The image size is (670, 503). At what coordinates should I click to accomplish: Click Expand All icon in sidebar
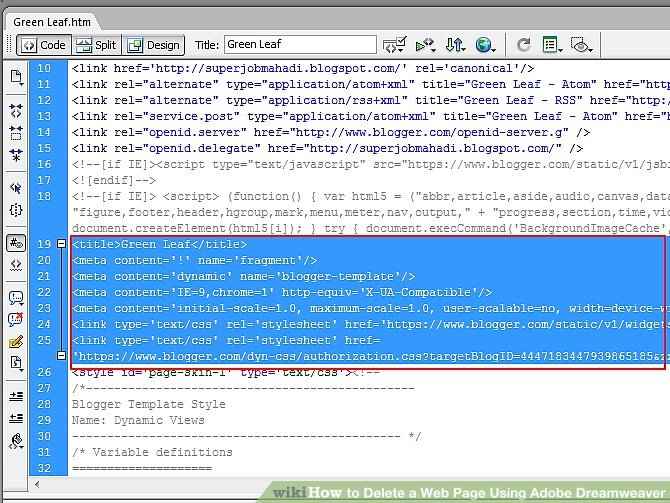(16, 155)
